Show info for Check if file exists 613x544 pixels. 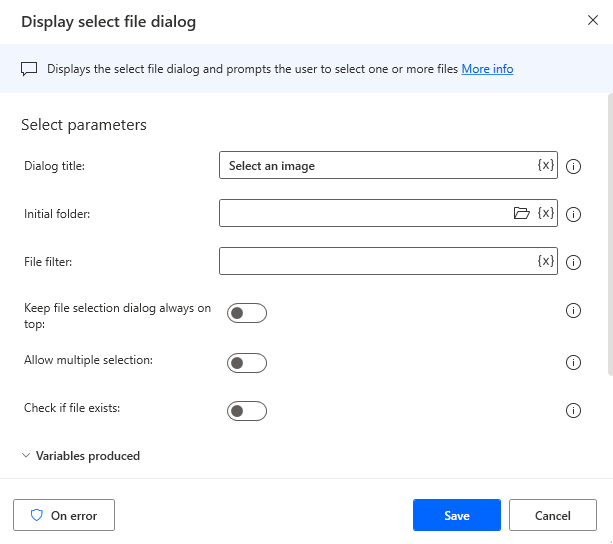click(x=574, y=410)
